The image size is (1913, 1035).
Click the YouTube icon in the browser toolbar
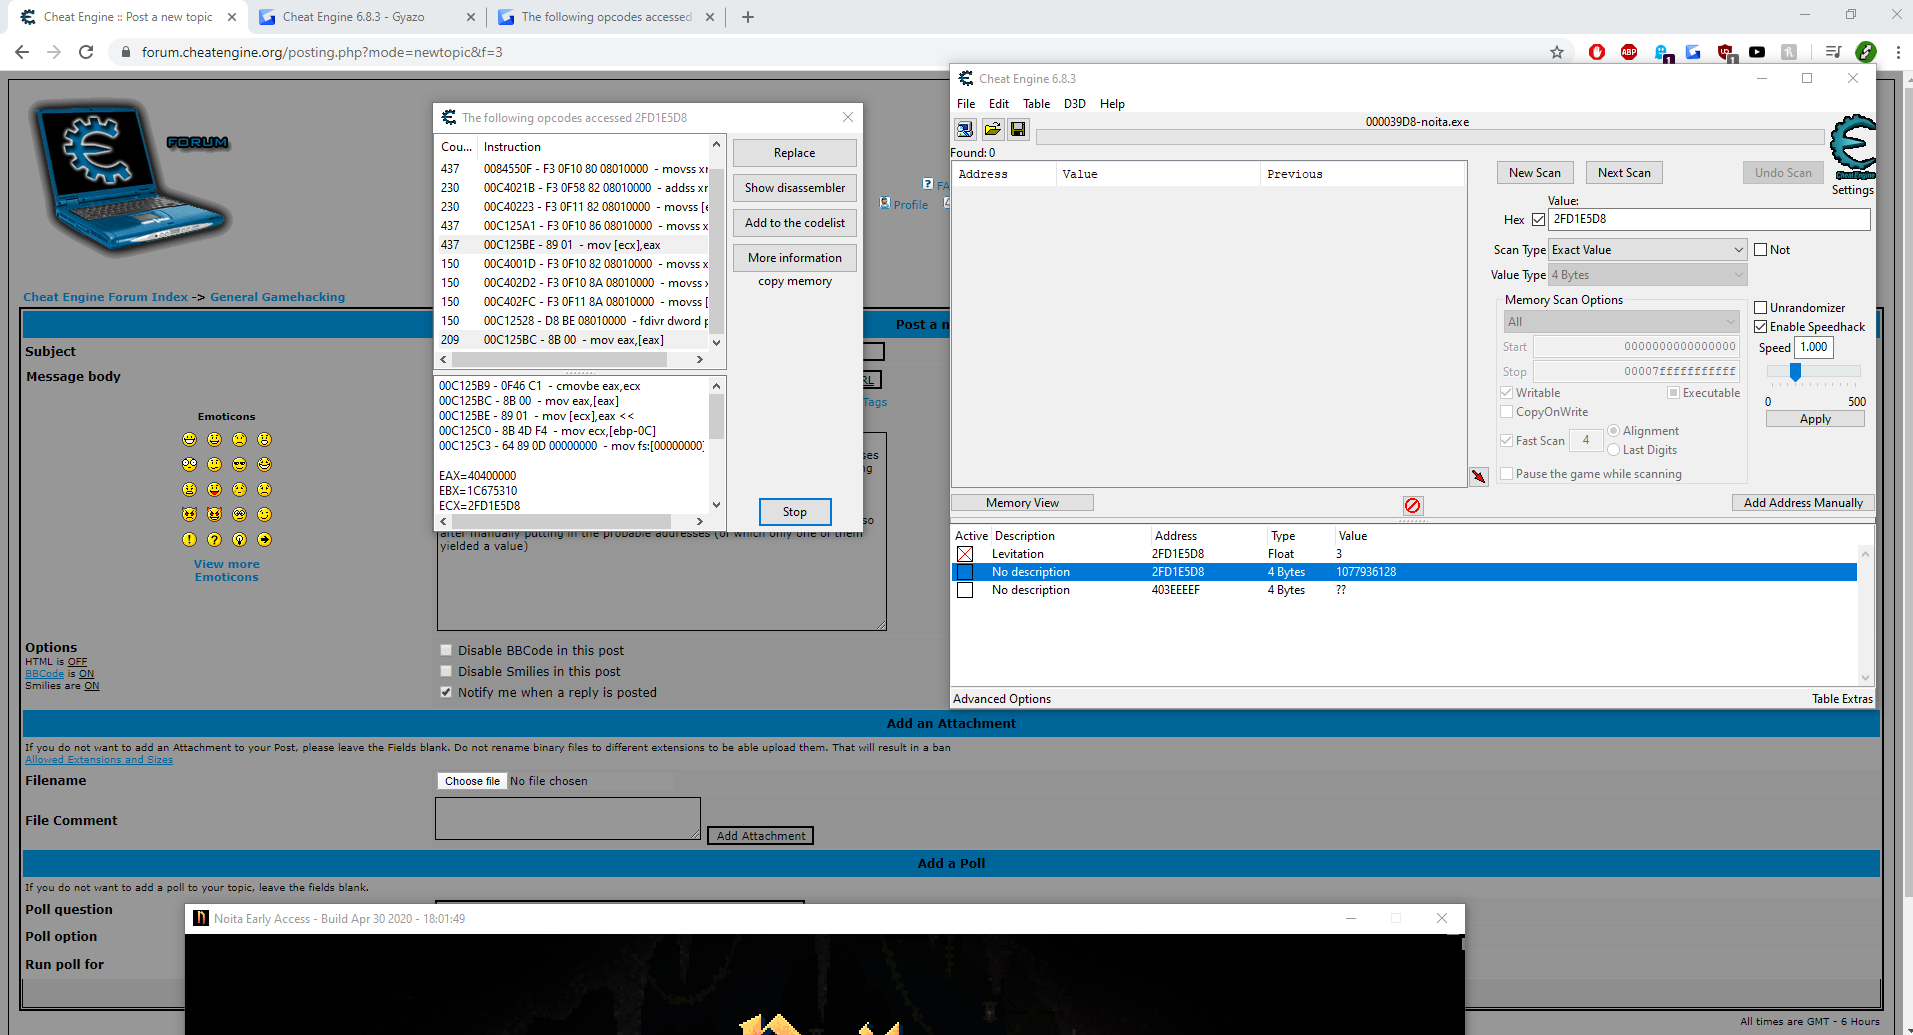1758,52
